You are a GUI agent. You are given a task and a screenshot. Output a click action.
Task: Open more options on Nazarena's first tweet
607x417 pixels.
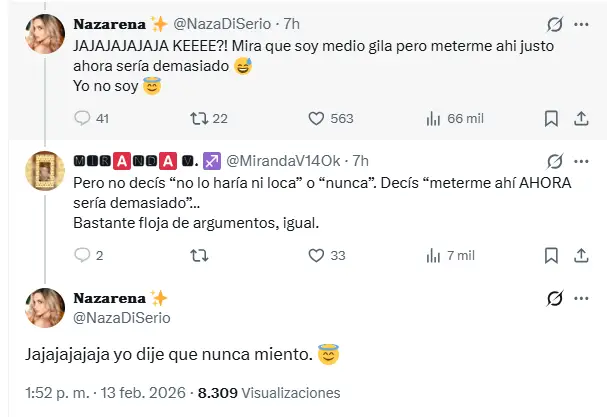(582, 23)
